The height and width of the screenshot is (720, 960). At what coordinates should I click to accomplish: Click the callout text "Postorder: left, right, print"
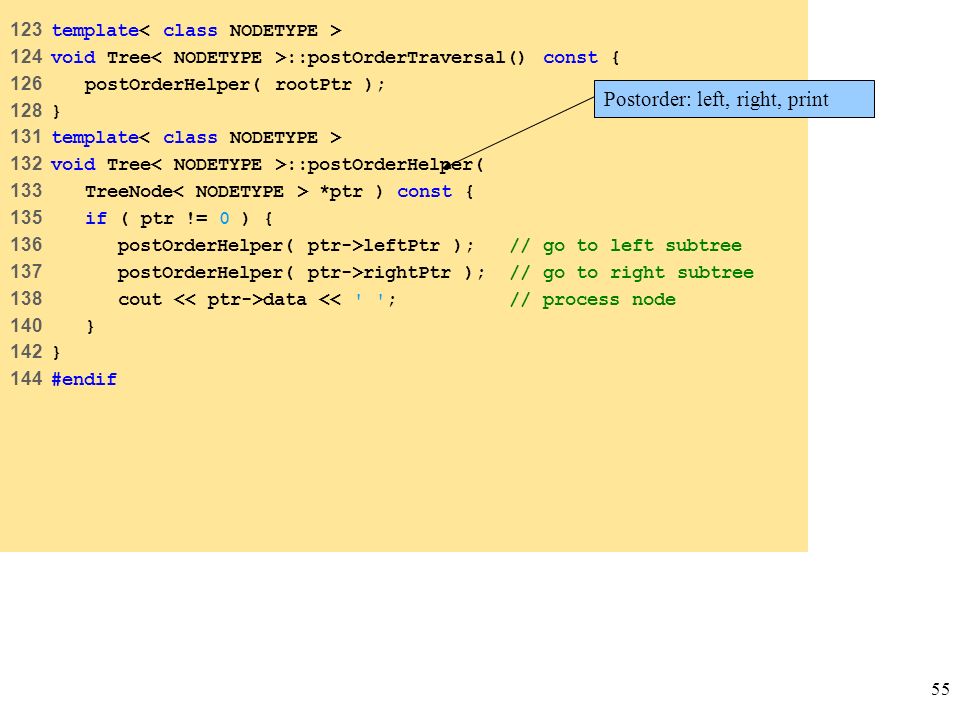click(x=716, y=99)
